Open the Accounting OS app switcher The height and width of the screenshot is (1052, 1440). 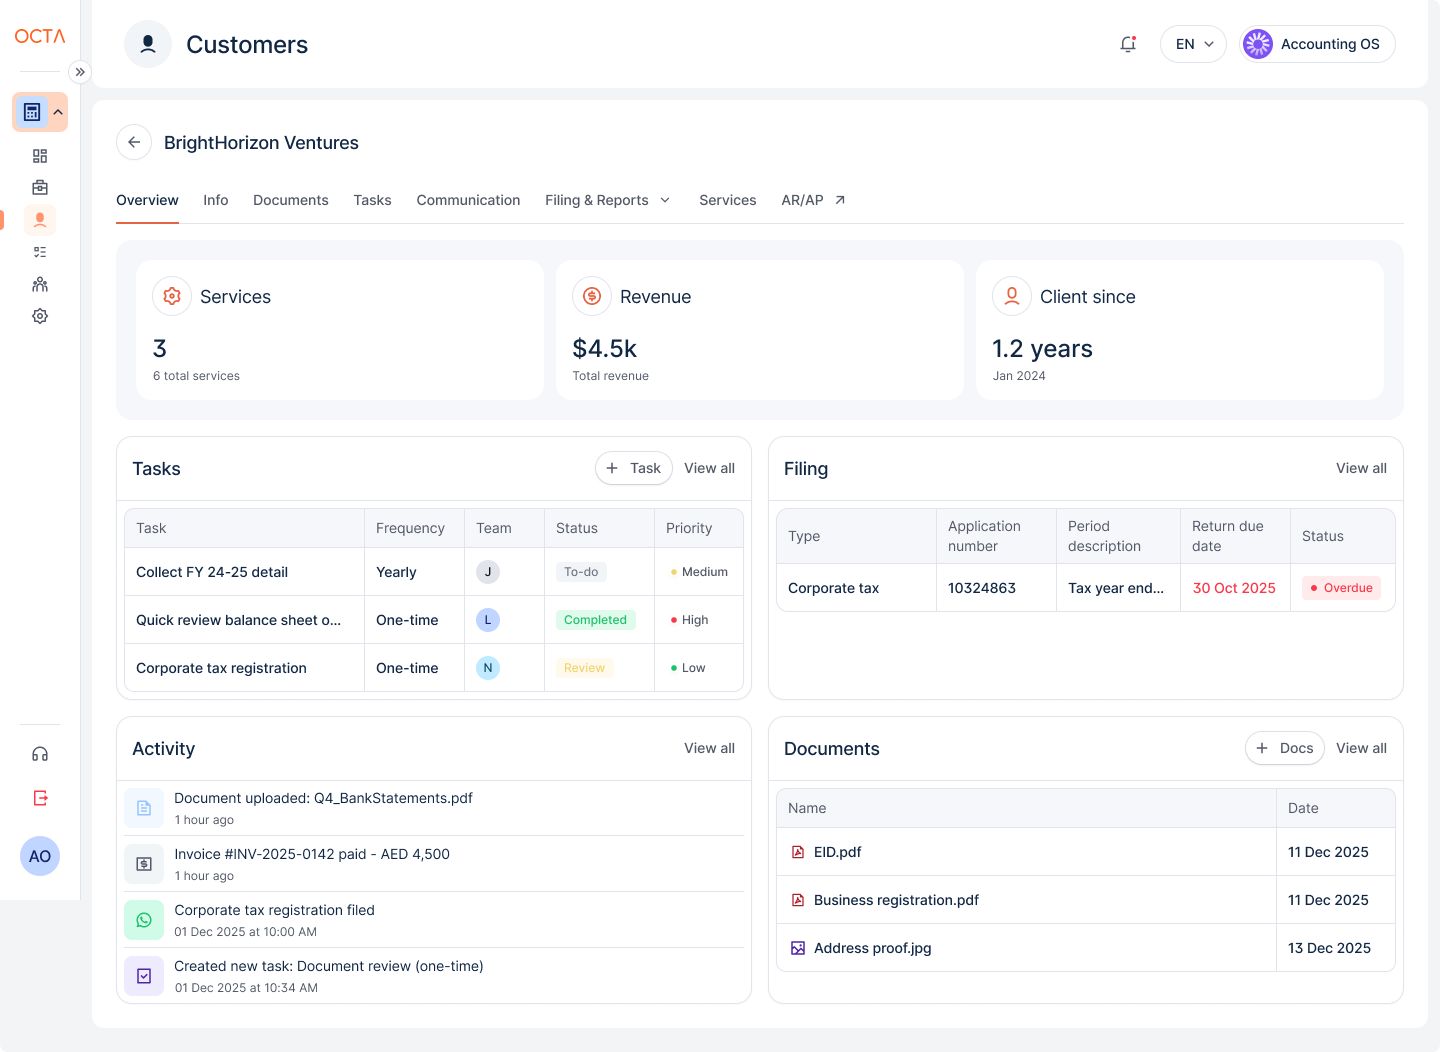point(1317,44)
